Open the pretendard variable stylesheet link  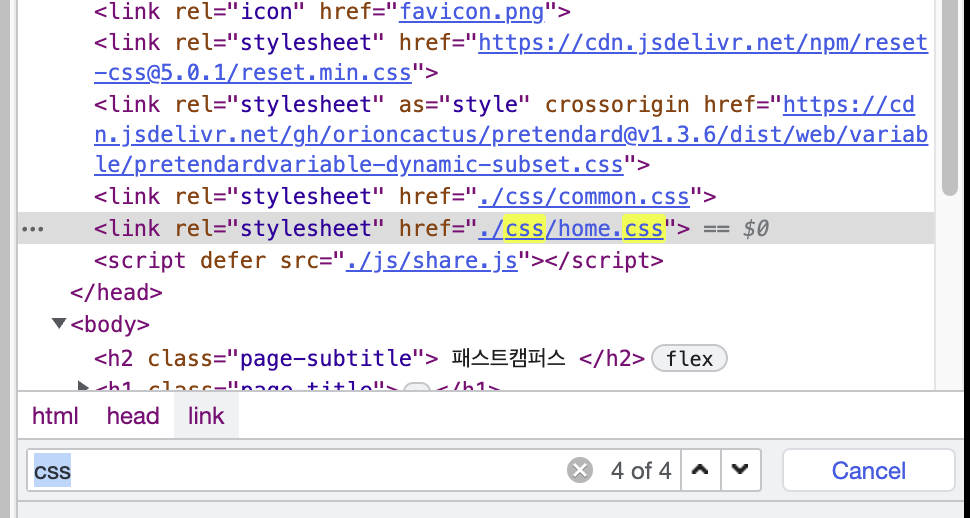(x=511, y=134)
